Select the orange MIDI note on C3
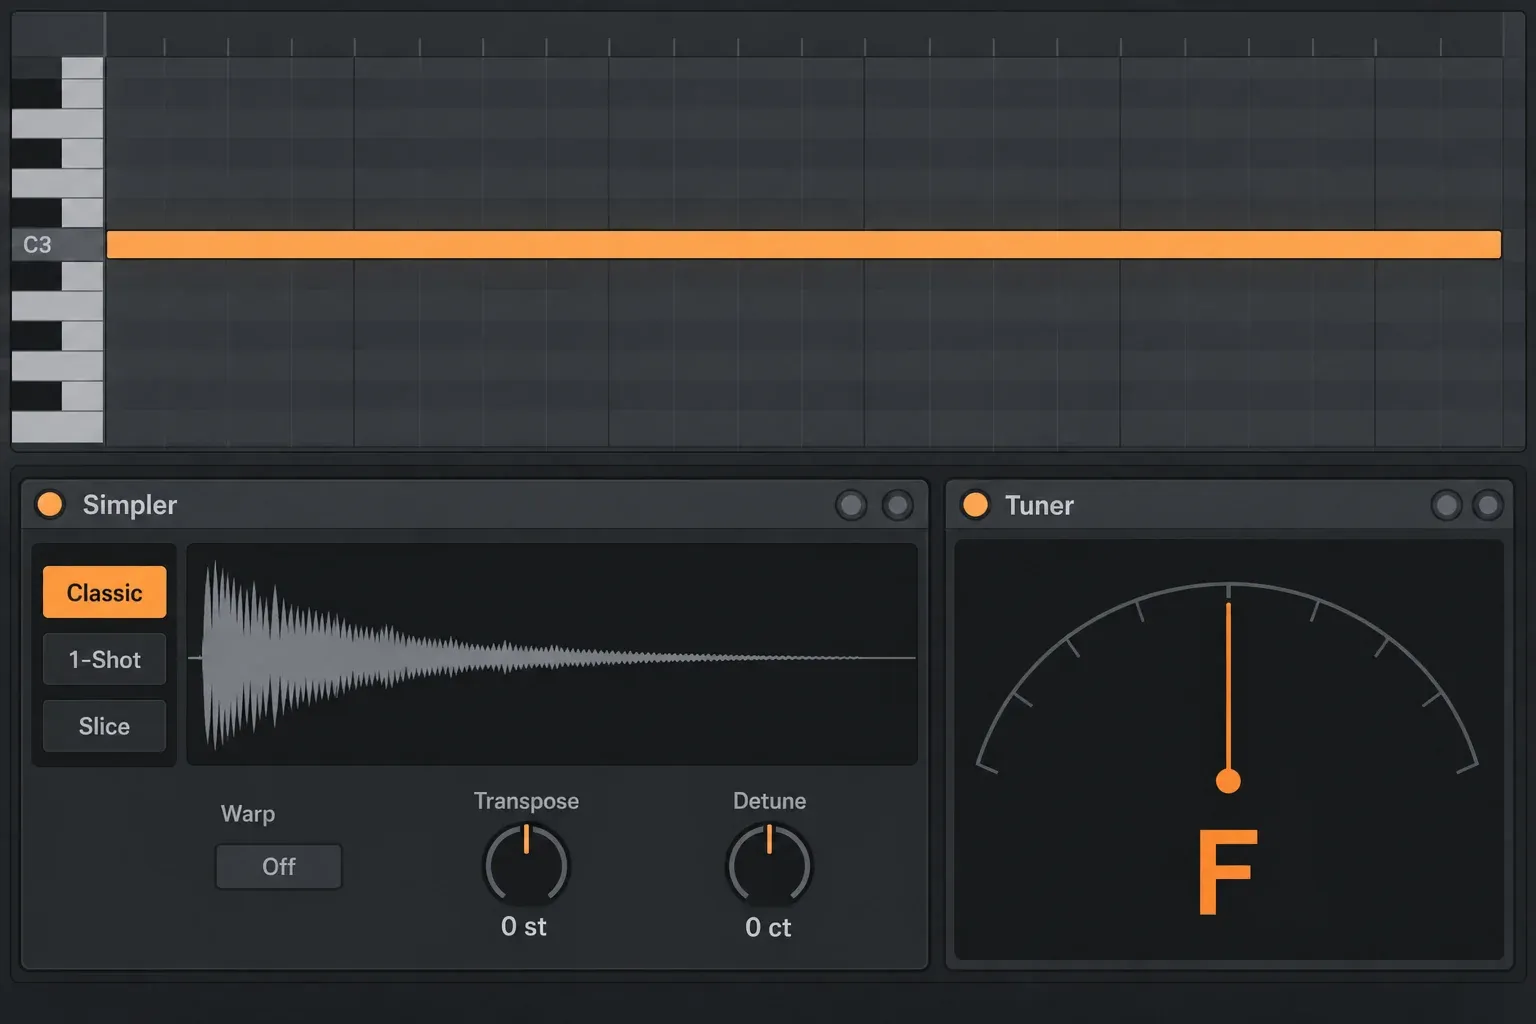 tap(804, 245)
